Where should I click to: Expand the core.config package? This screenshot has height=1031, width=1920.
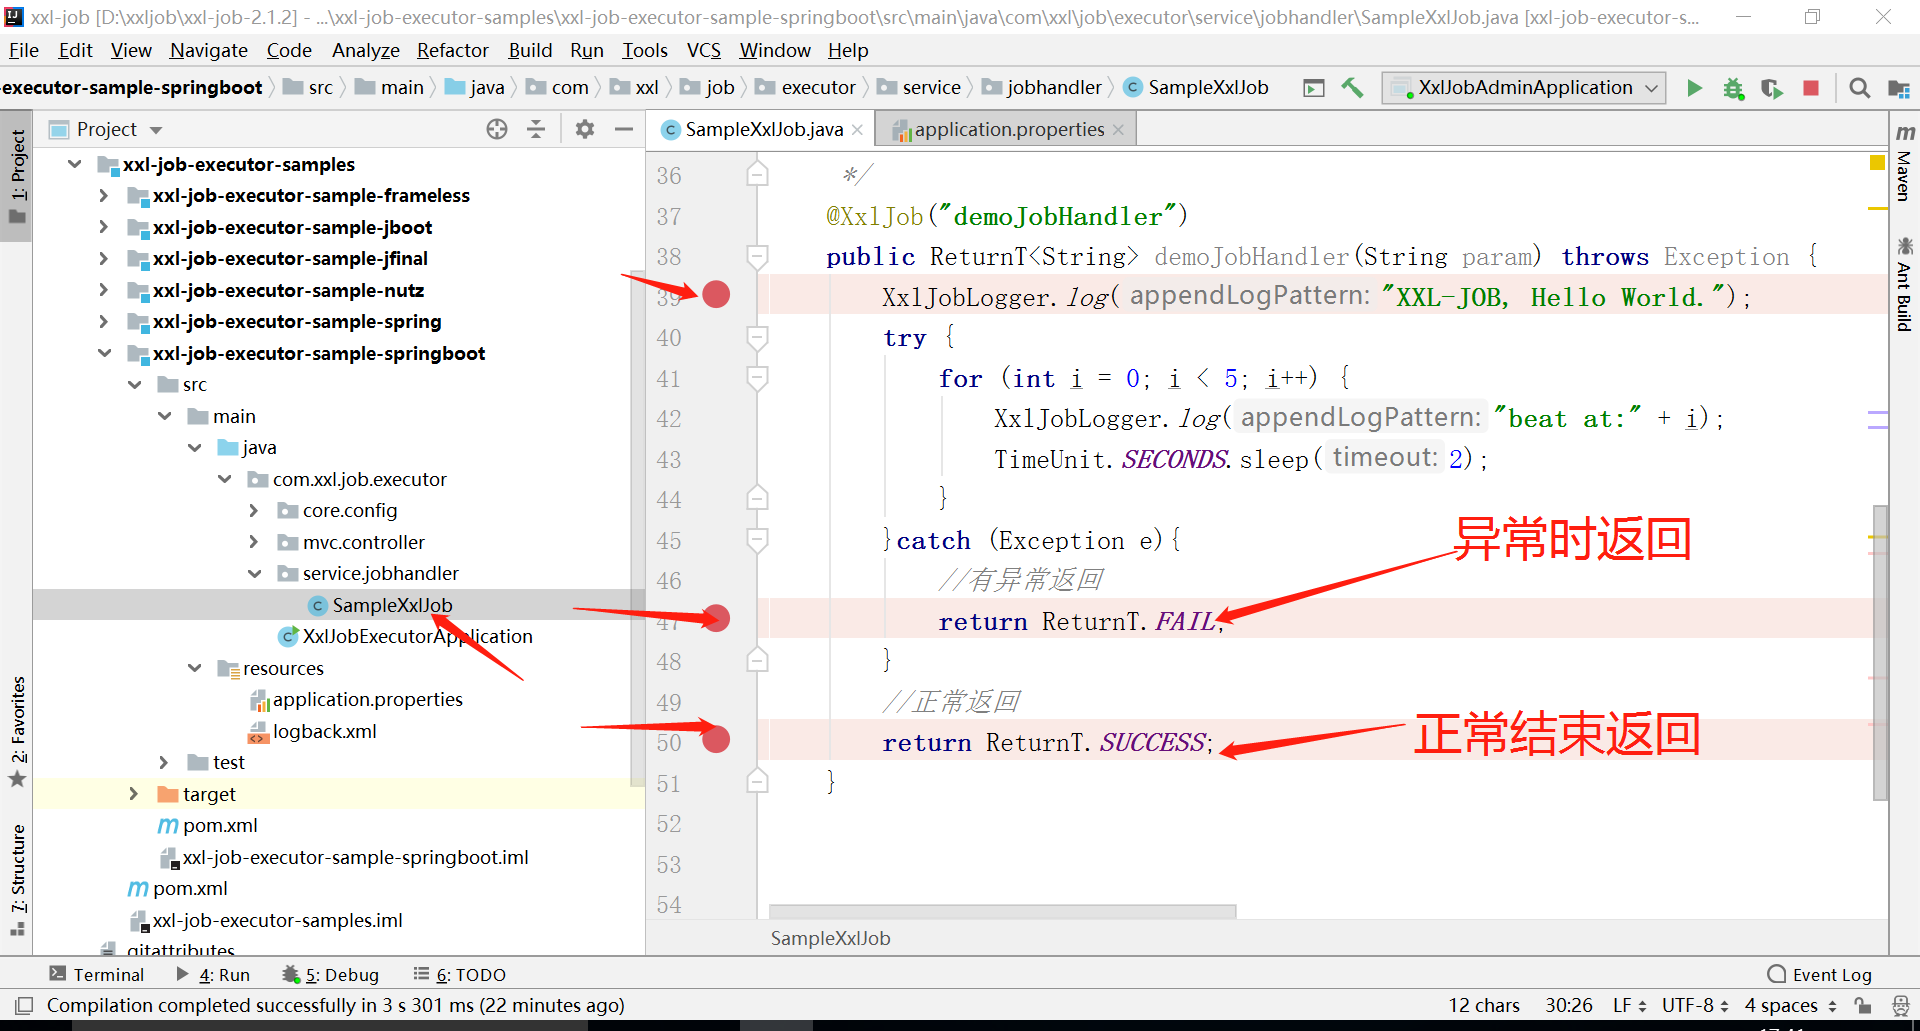[254, 511]
